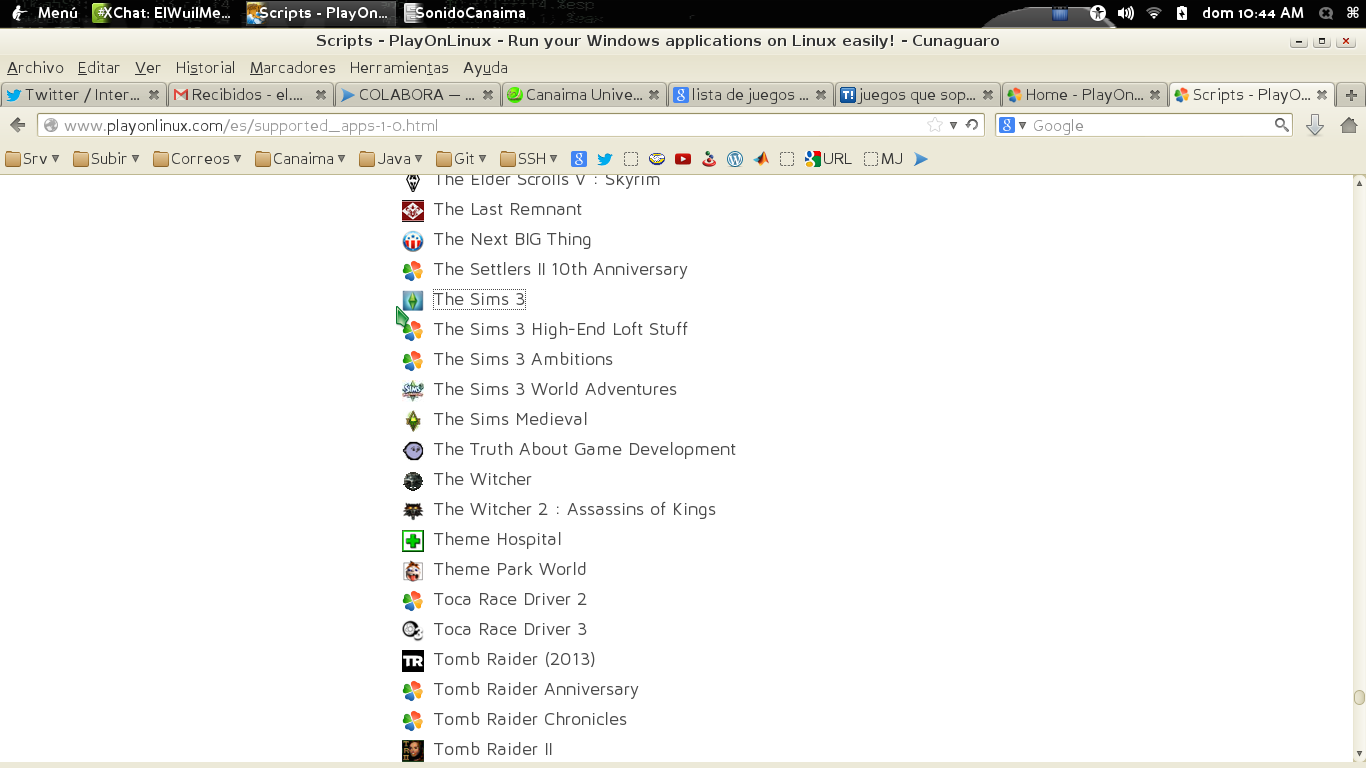Open the Menú button in top panel
The image size is (1366, 768).
click(x=44, y=13)
